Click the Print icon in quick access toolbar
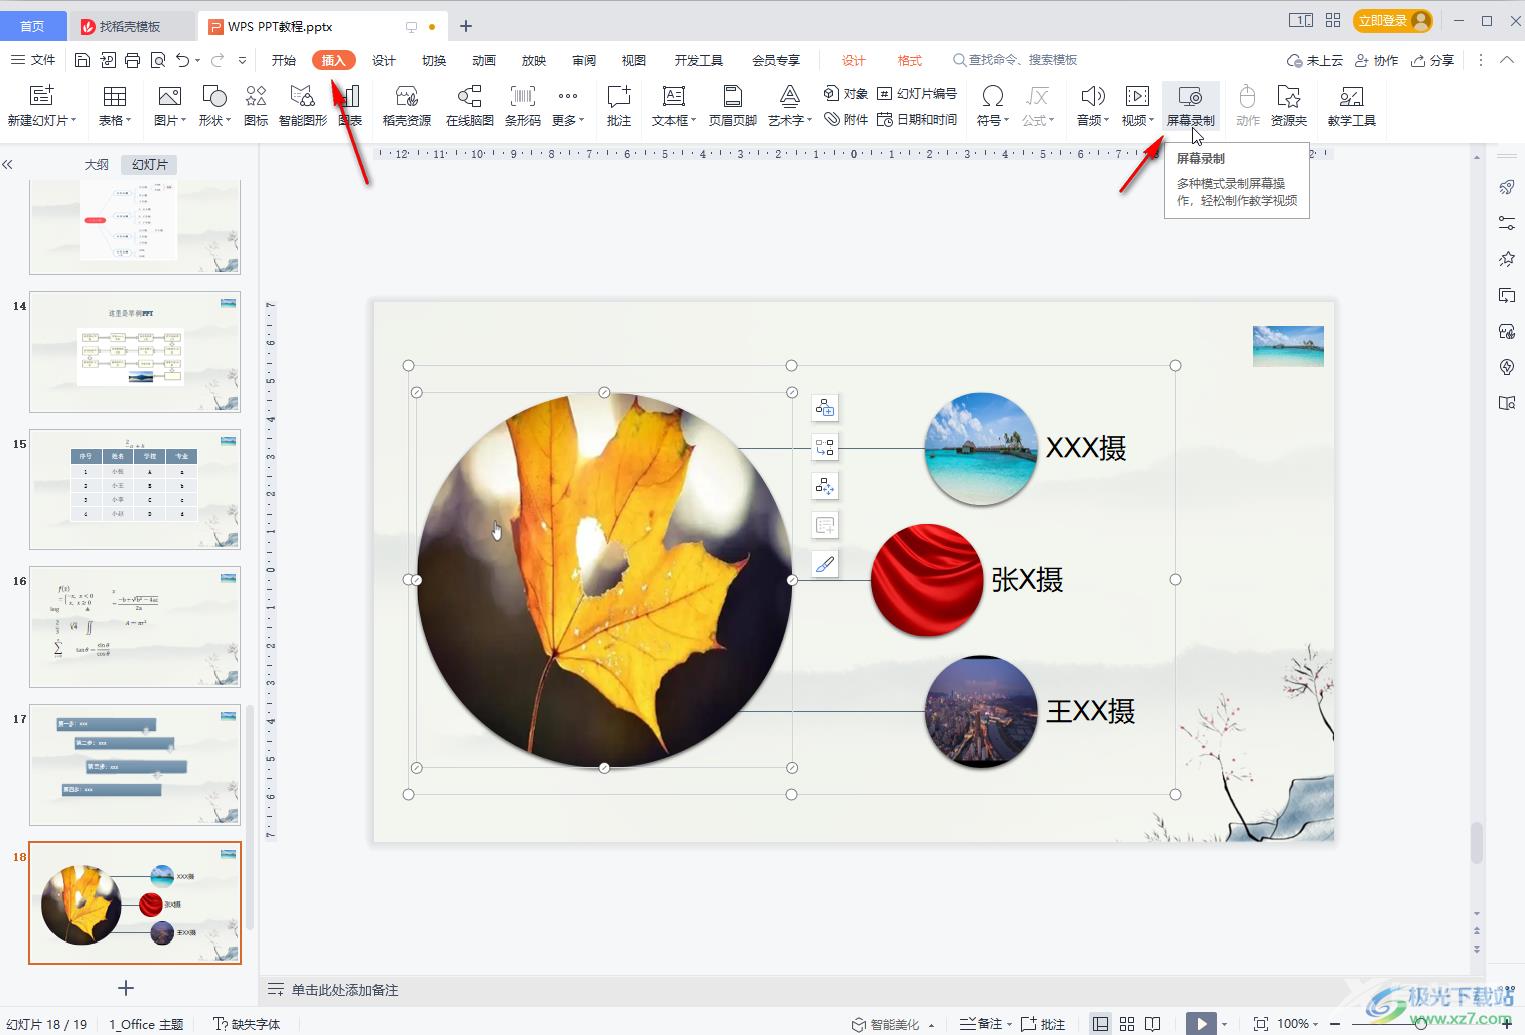This screenshot has height=1035, width=1525. click(x=132, y=60)
